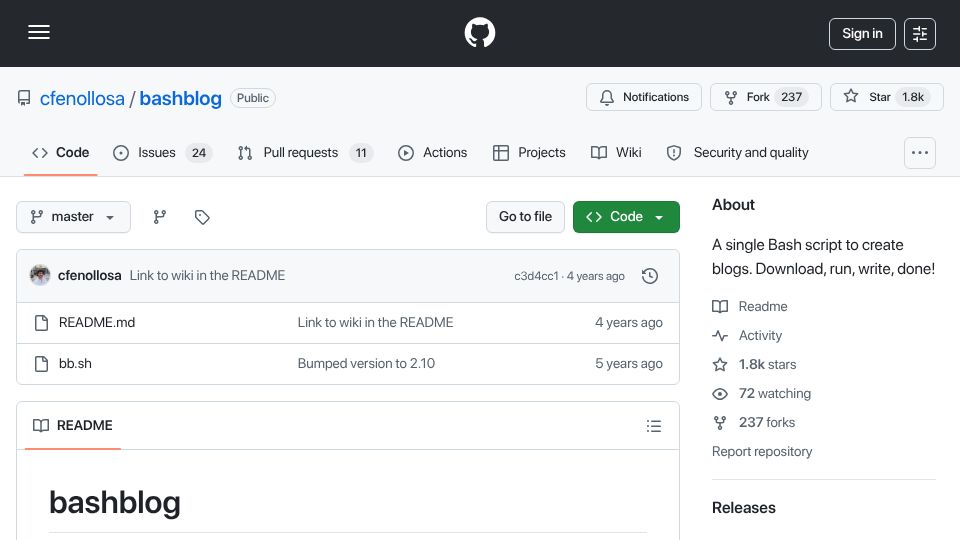Click the Go to file button

tap(525, 217)
